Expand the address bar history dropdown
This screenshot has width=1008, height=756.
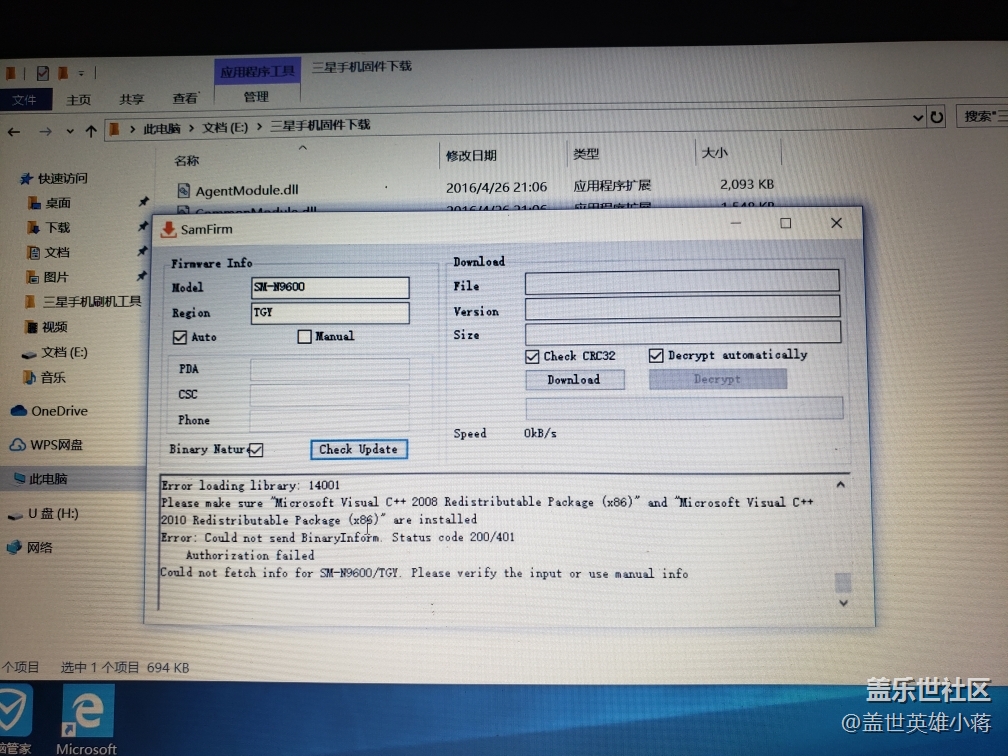[919, 118]
